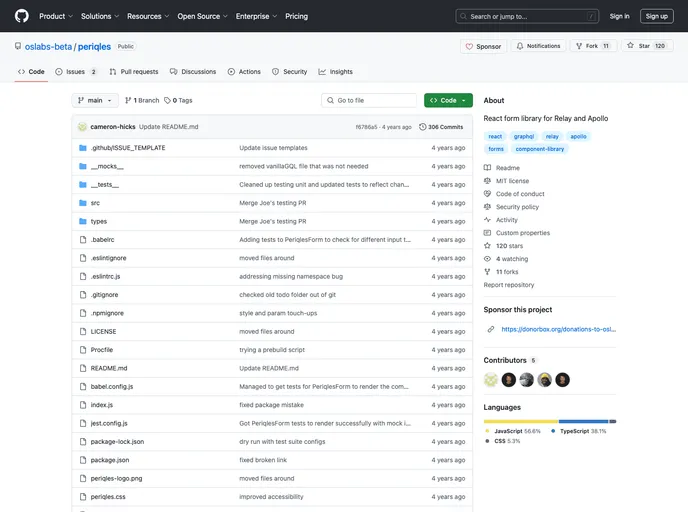The image size is (688, 512).
Task: Click the branch icon beside 1 Branch
Action: (128, 100)
